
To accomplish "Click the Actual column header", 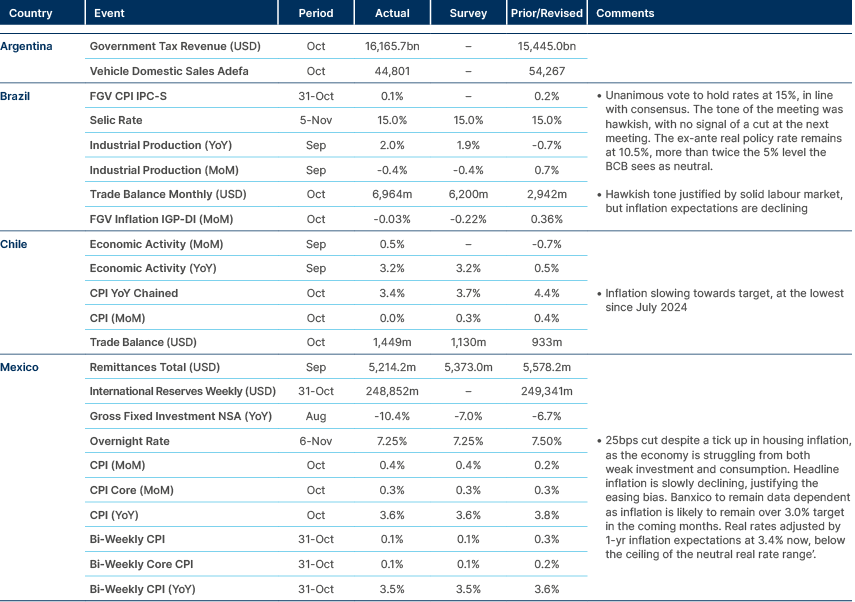I will 392,13.
